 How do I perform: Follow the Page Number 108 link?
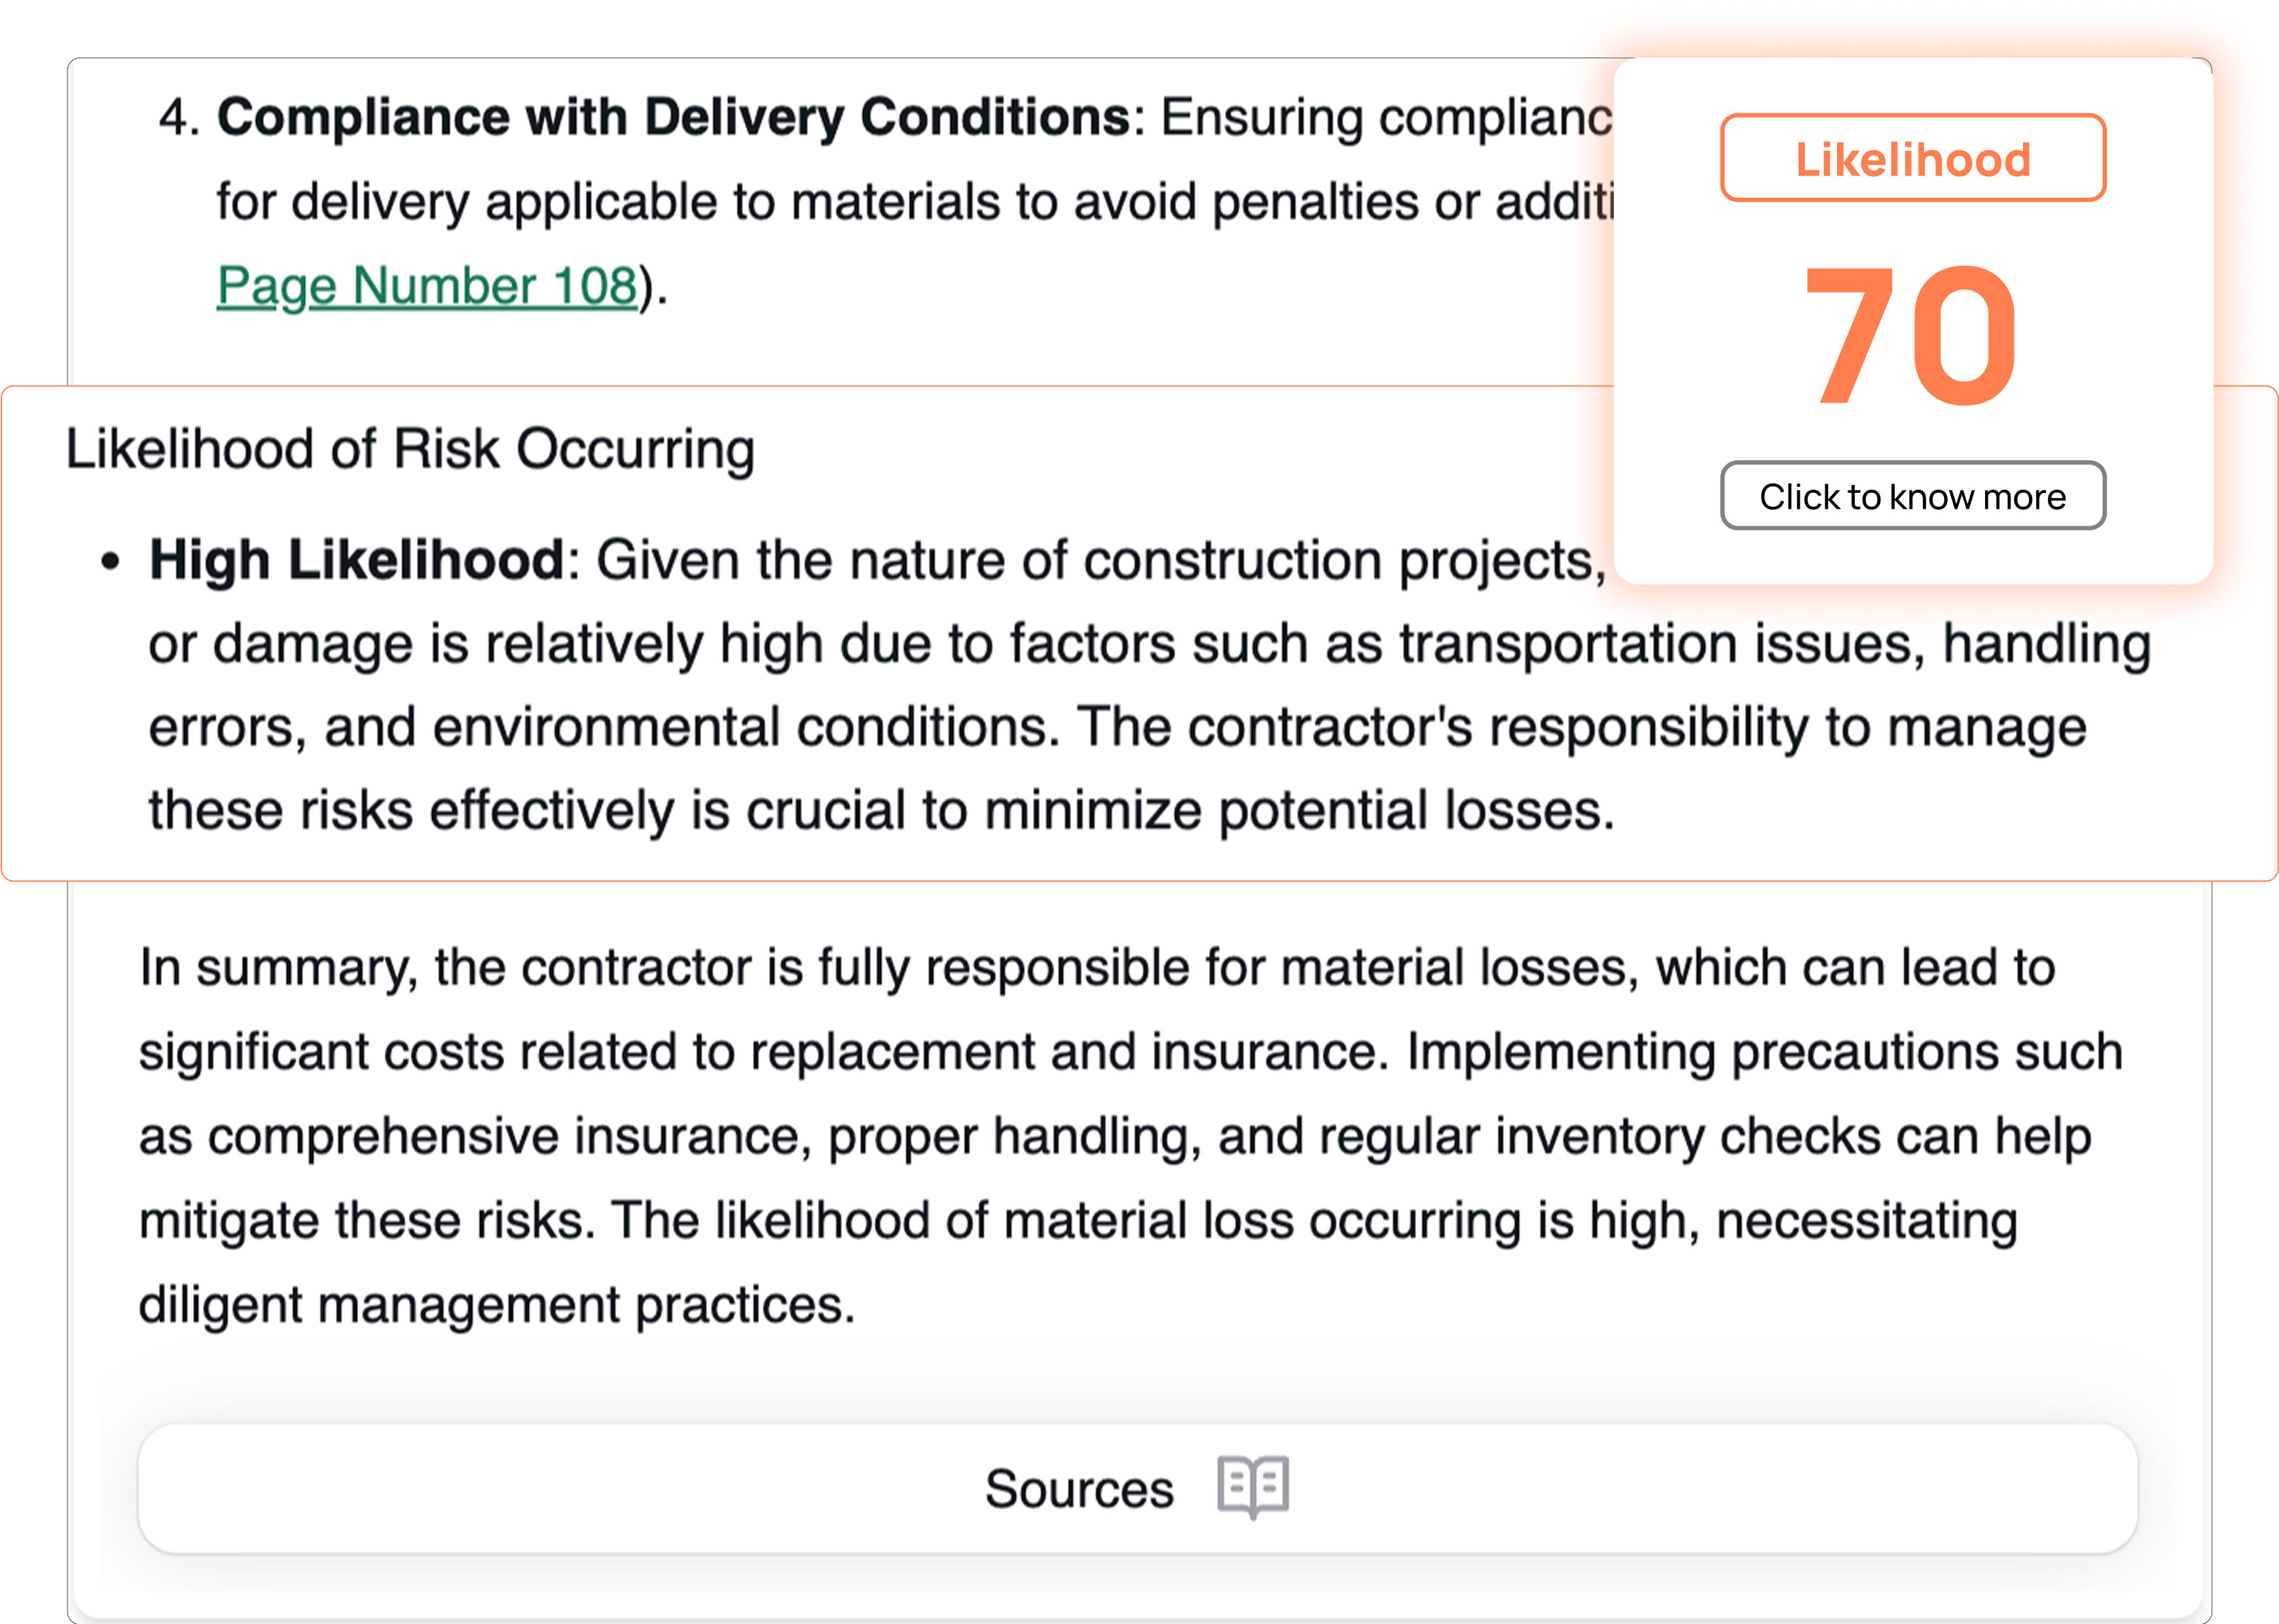427,286
